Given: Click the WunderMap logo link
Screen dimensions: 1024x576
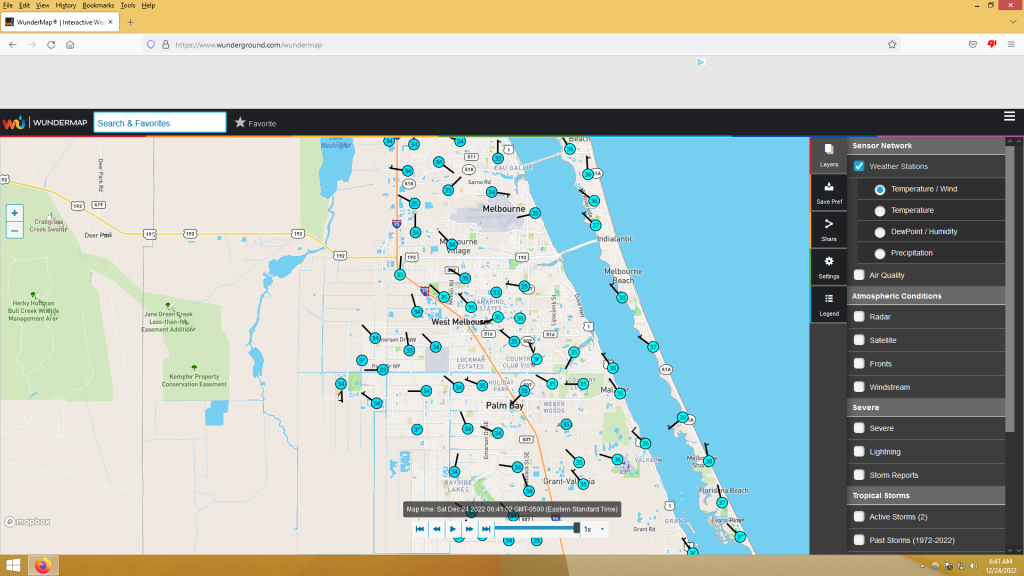Looking at the screenshot, I should point(45,123).
